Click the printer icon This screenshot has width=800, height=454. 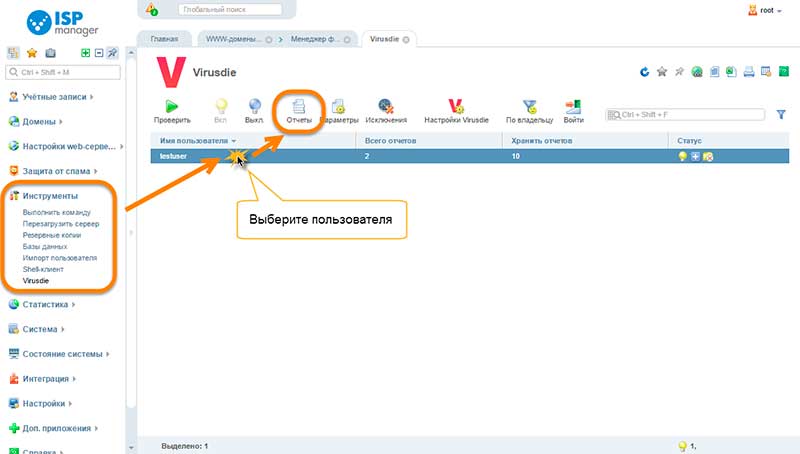pyautogui.click(x=748, y=72)
